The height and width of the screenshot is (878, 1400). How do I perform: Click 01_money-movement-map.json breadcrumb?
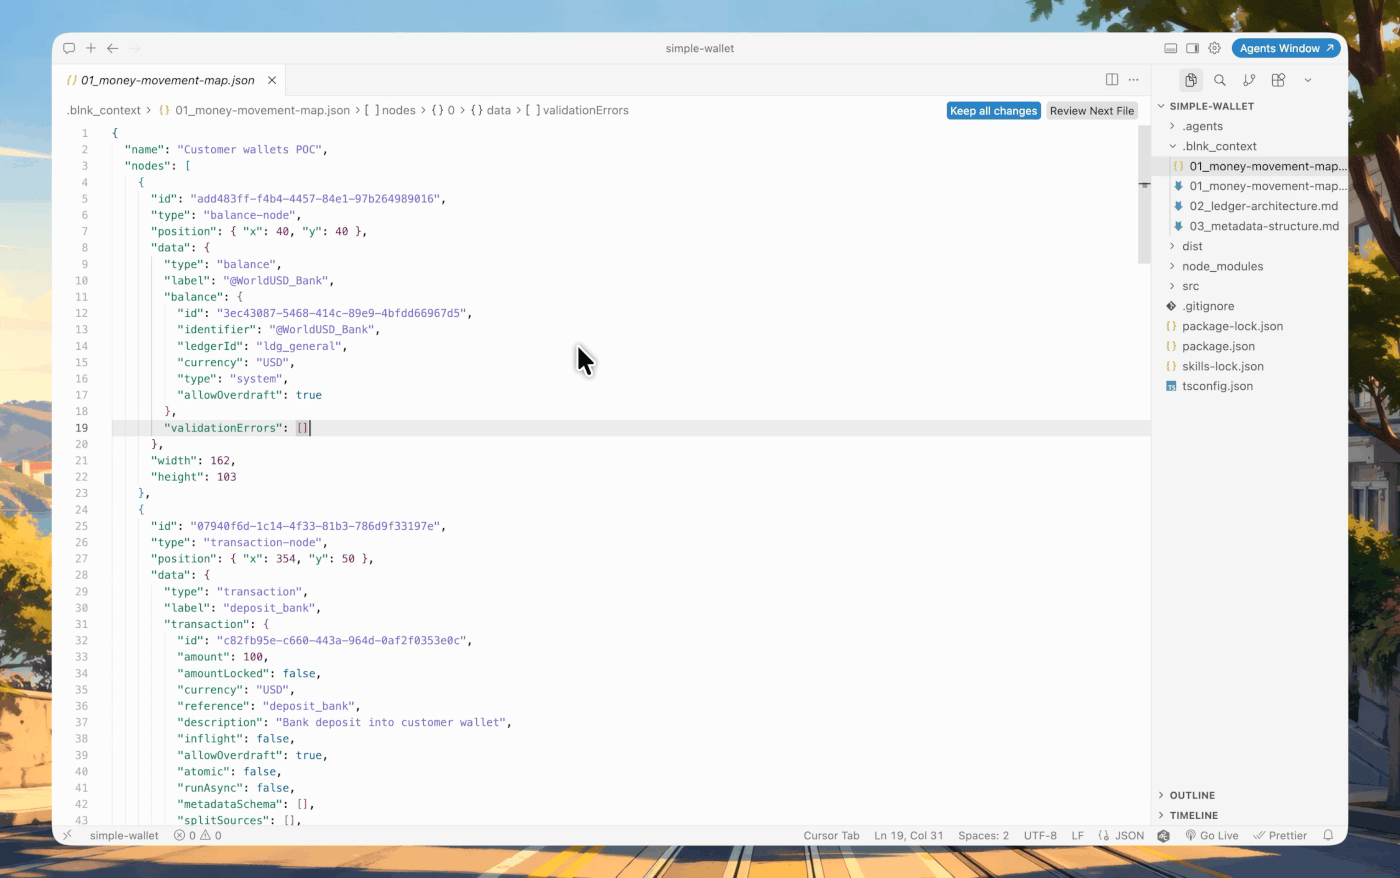(254, 110)
